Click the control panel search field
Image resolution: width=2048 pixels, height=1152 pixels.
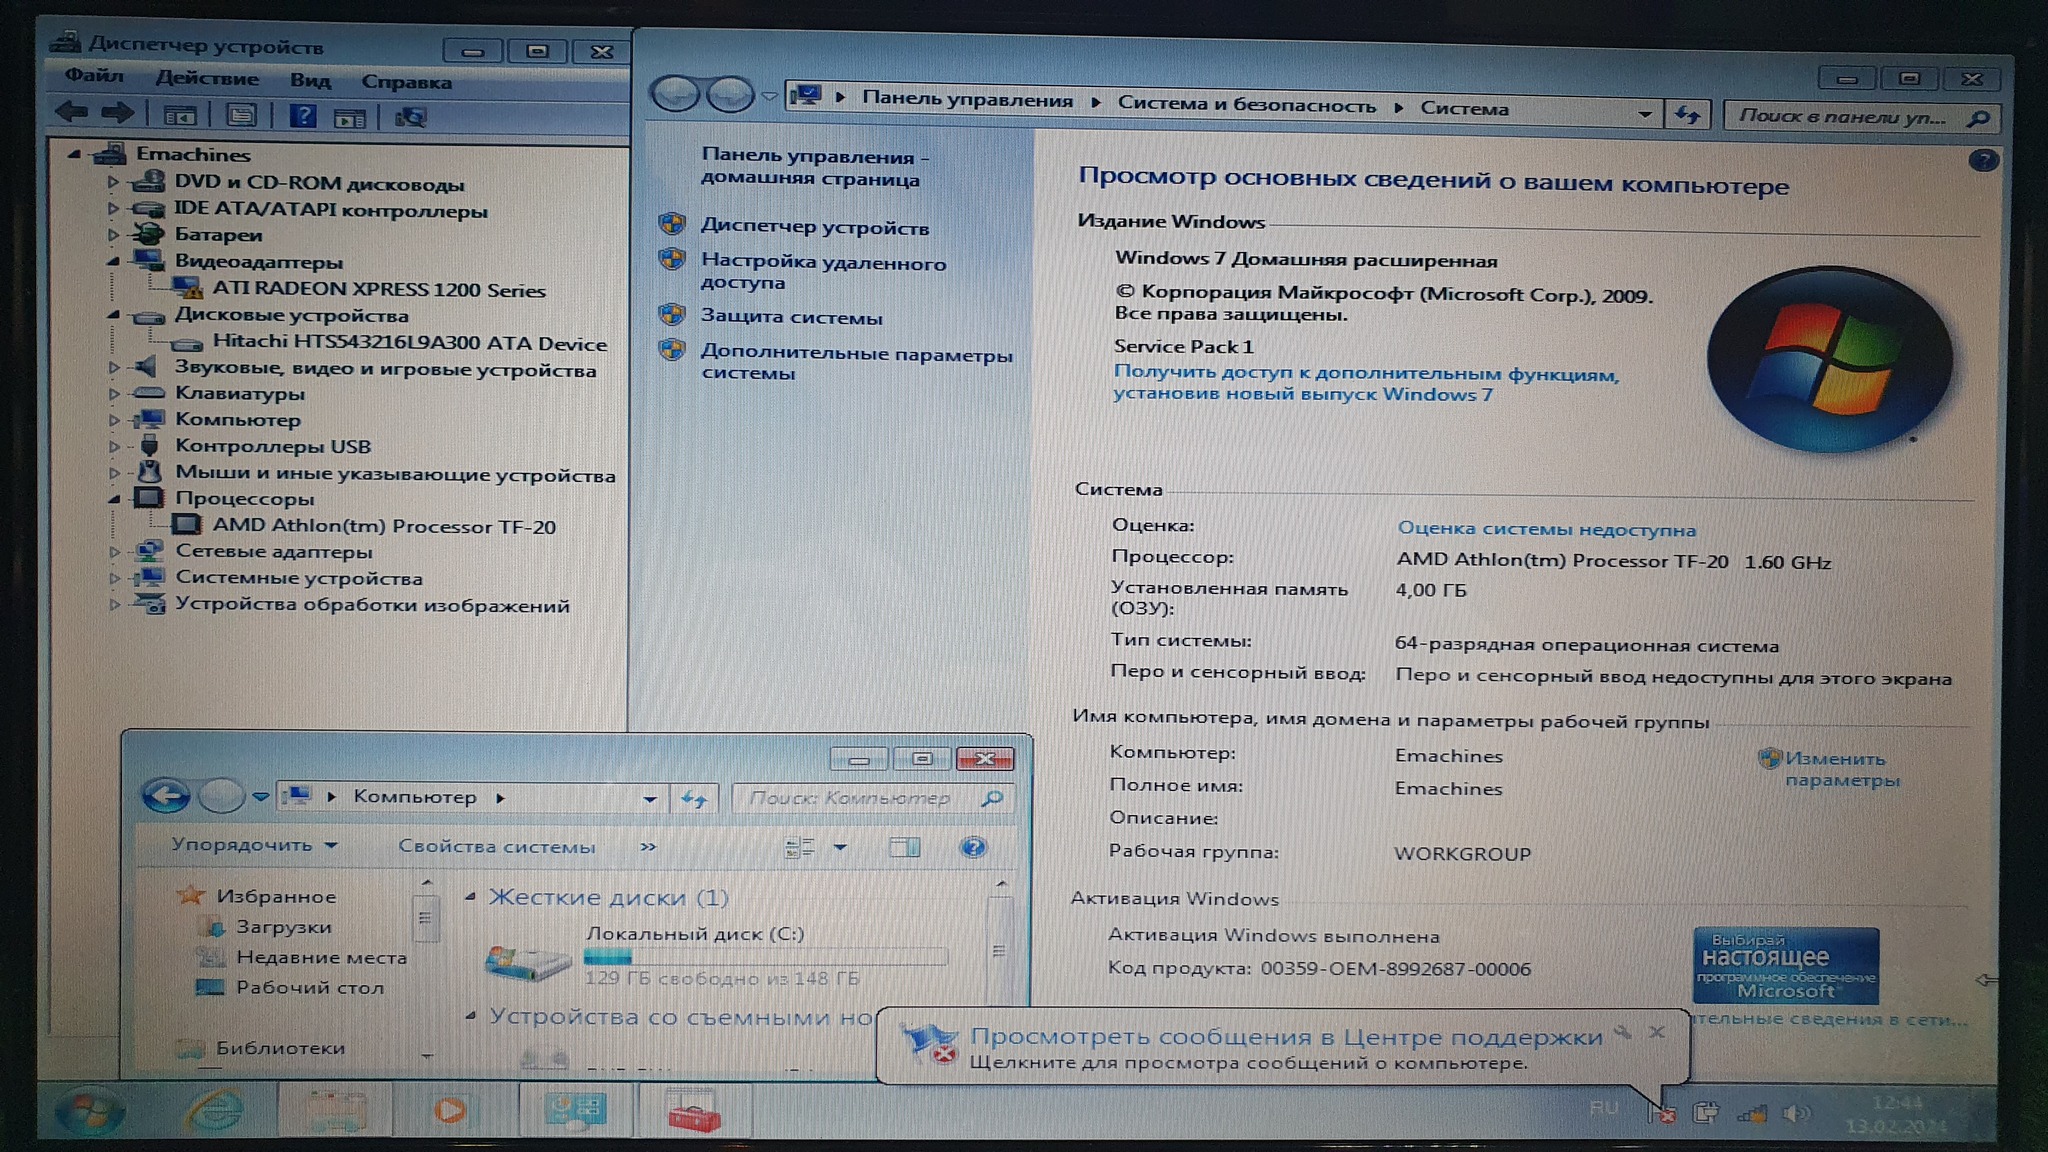point(1845,116)
